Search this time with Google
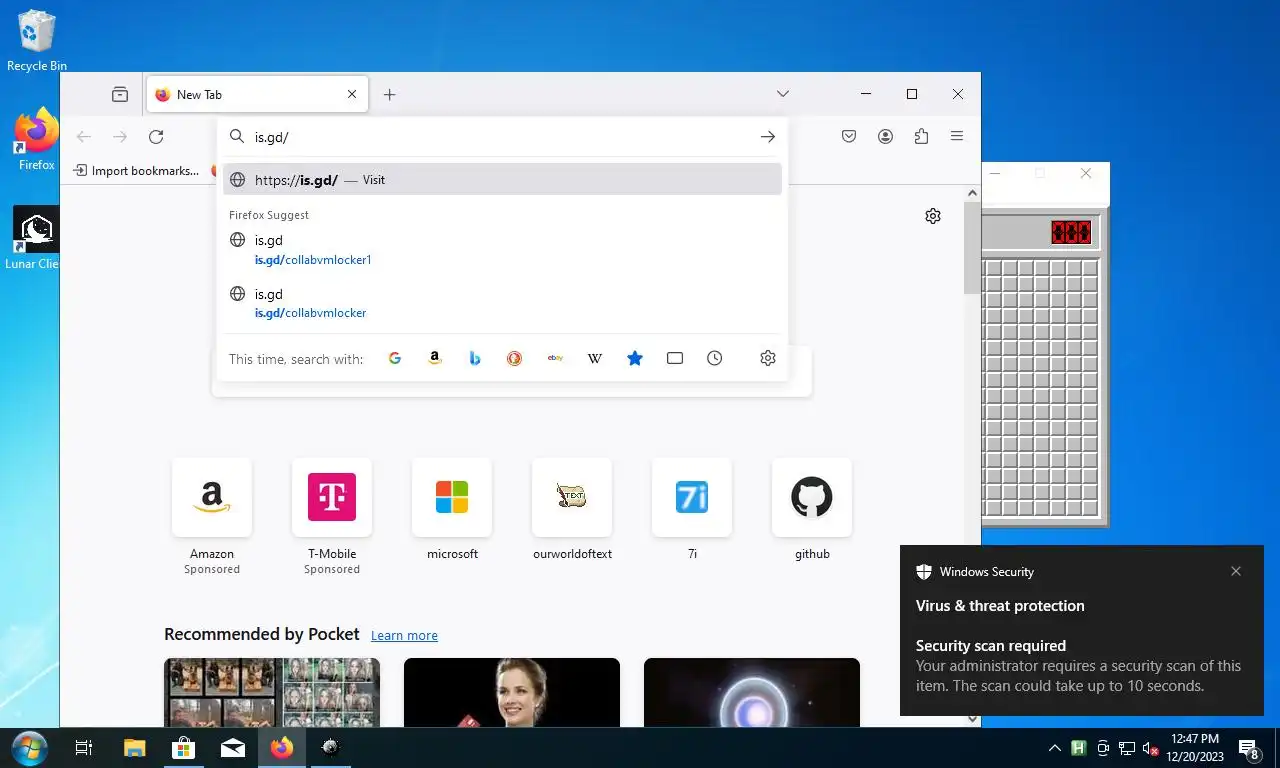1280x768 pixels. point(395,358)
